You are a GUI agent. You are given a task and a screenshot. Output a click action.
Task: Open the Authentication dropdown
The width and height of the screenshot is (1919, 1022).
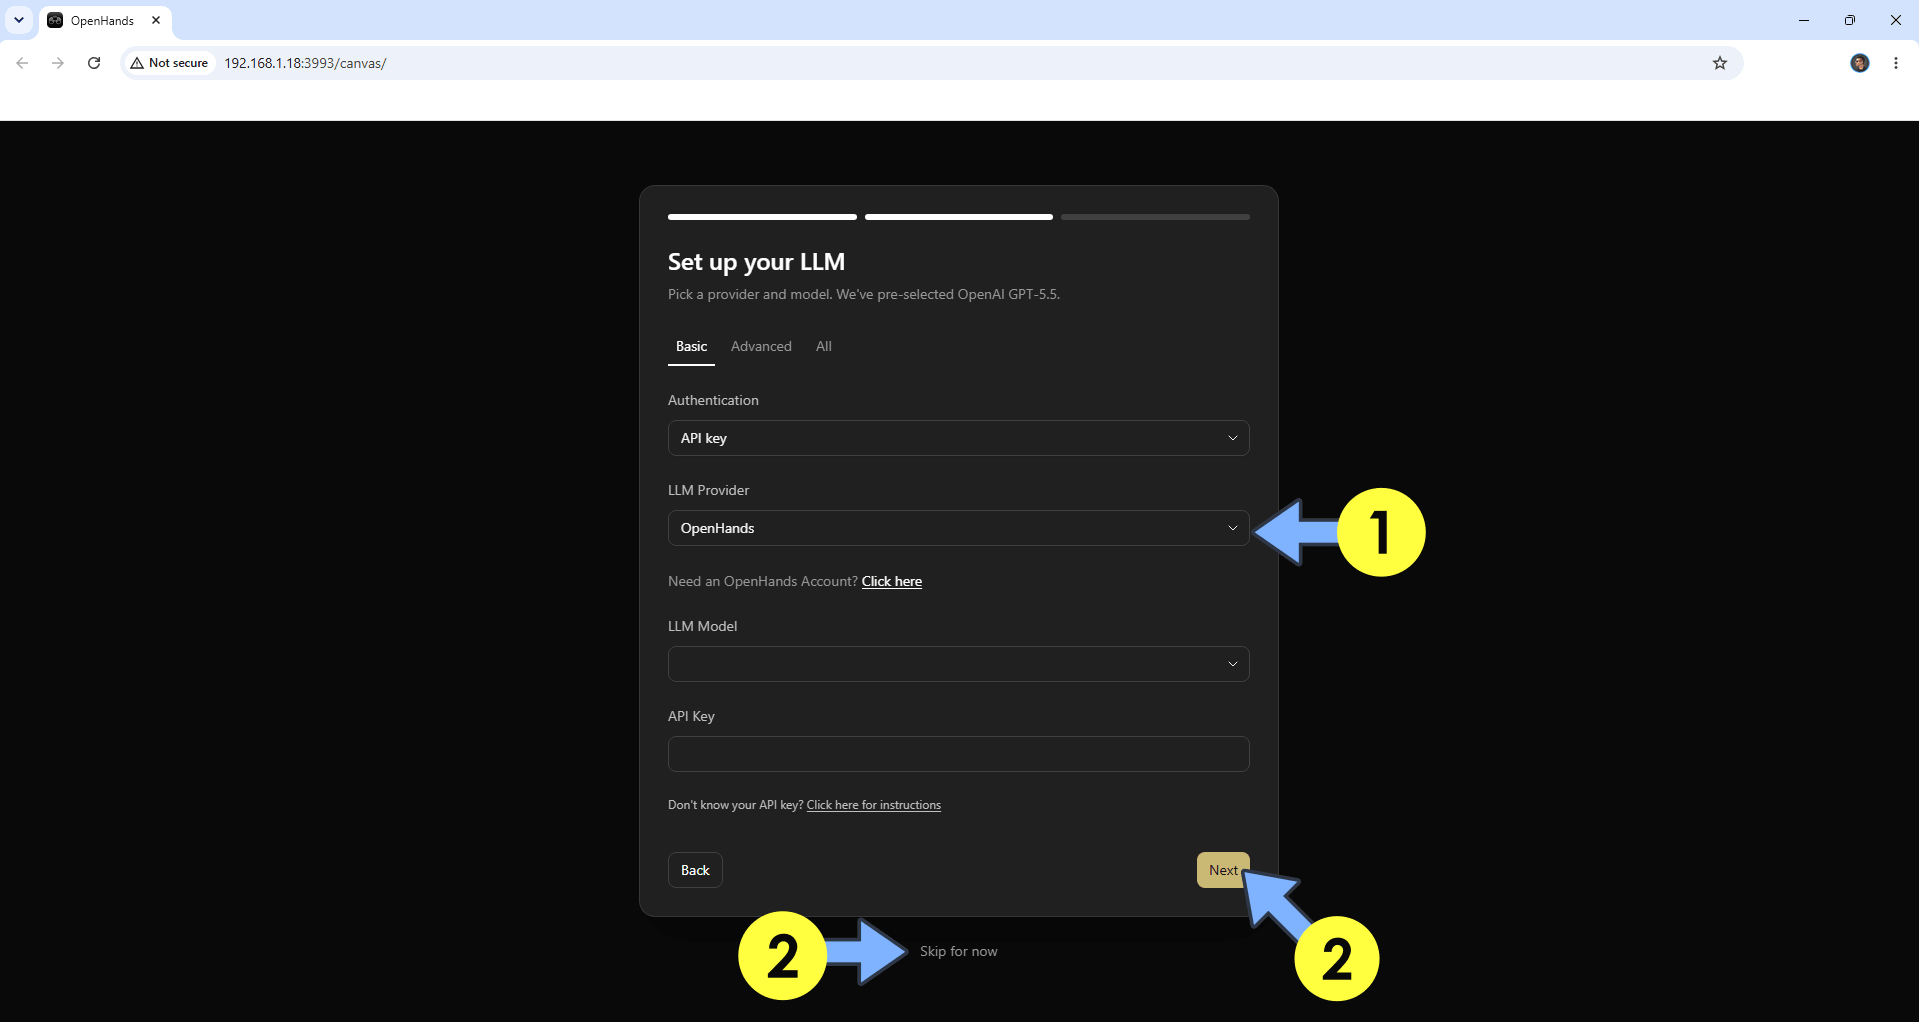[x=958, y=438]
